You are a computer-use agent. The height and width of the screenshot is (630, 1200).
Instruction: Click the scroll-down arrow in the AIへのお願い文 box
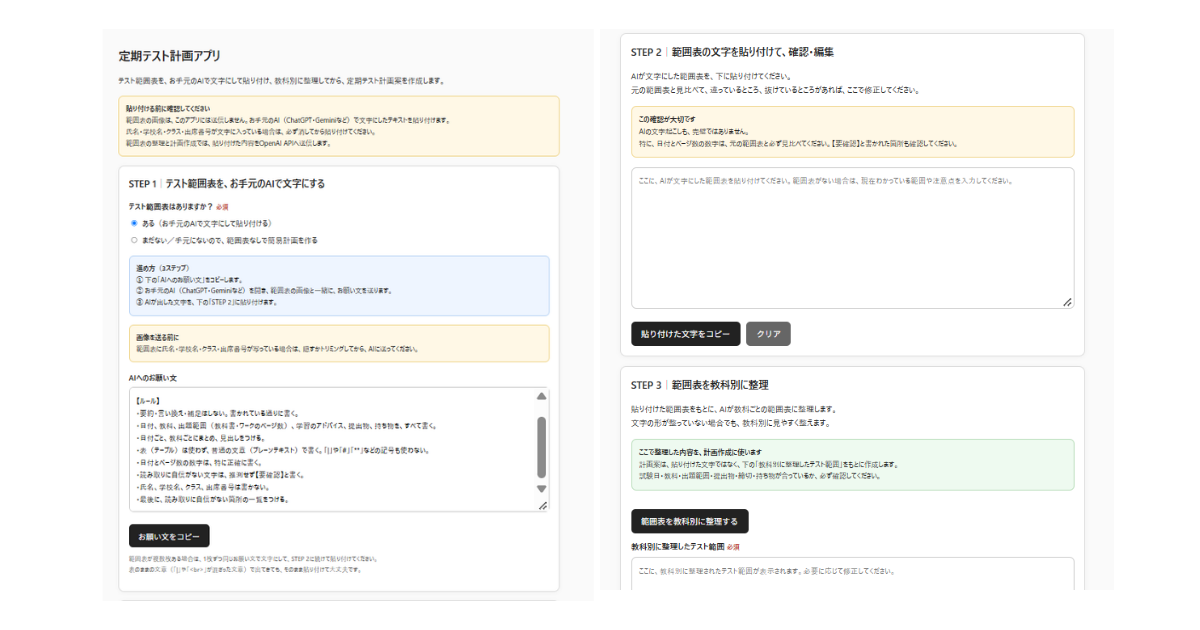tap(542, 489)
